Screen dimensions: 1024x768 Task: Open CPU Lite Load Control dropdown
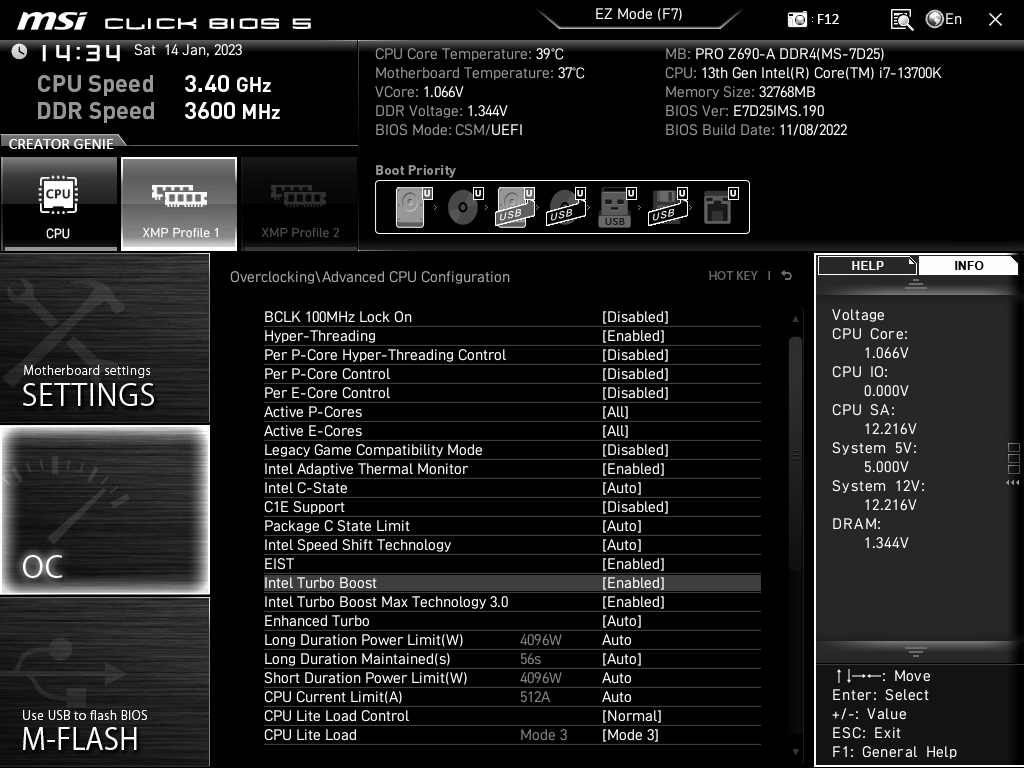(x=632, y=716)
